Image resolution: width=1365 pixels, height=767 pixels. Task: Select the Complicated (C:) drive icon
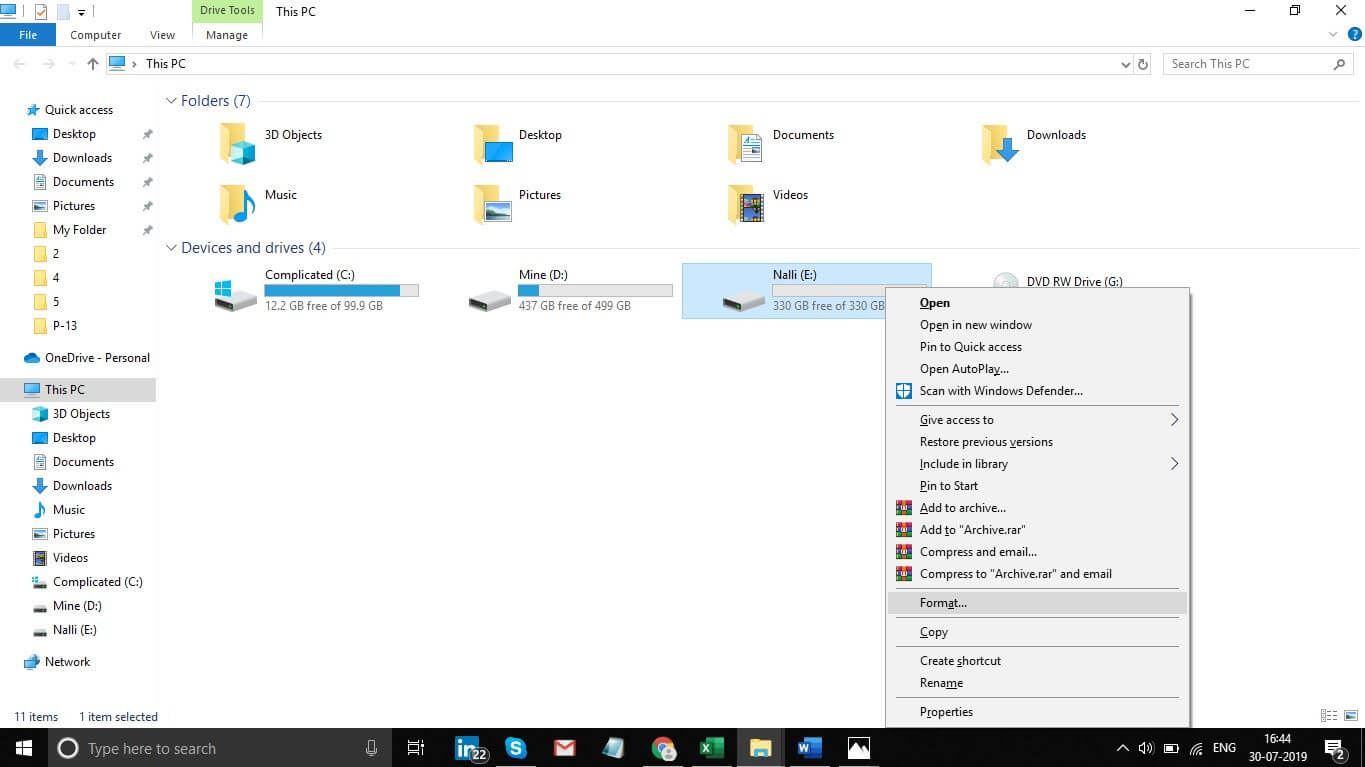tap(235, 294)
